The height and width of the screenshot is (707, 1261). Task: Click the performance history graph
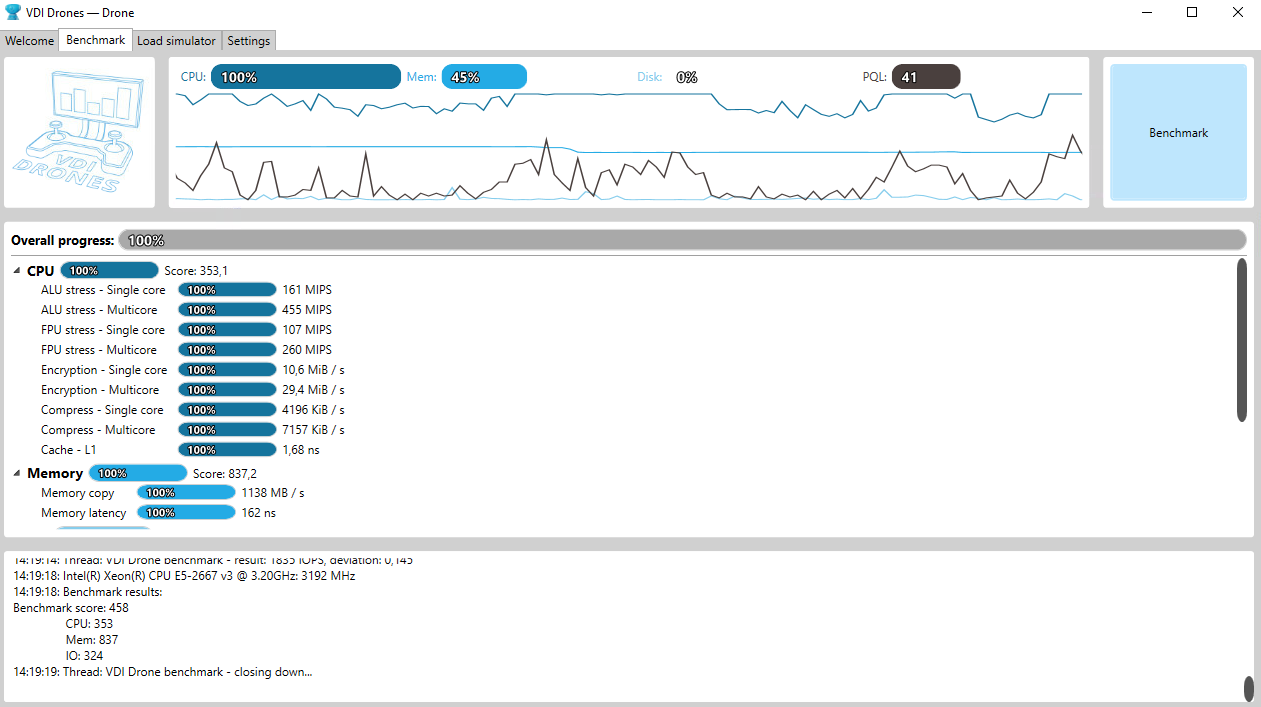[x=629, y=146]
